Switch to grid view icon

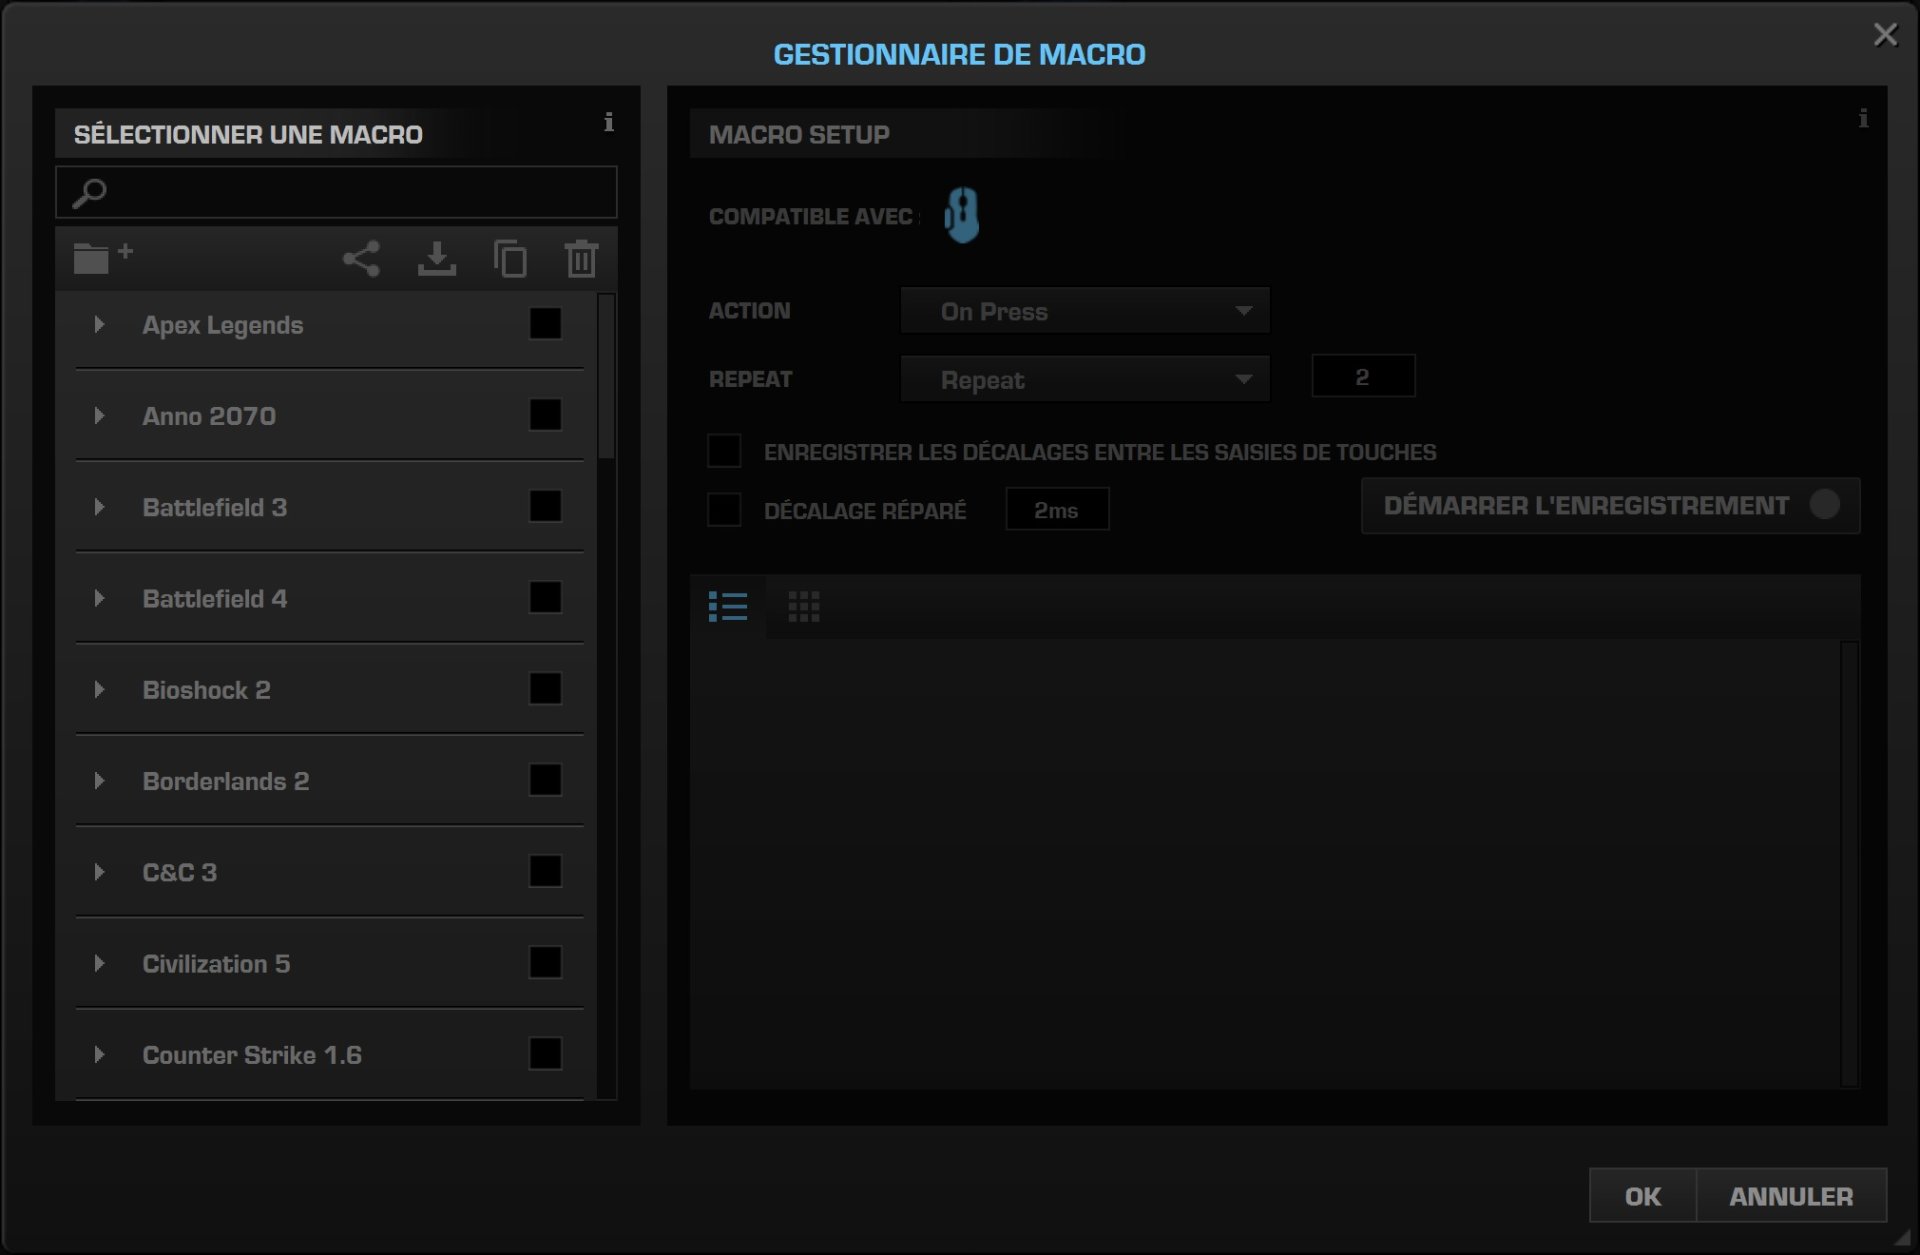[x=804, y=606]
